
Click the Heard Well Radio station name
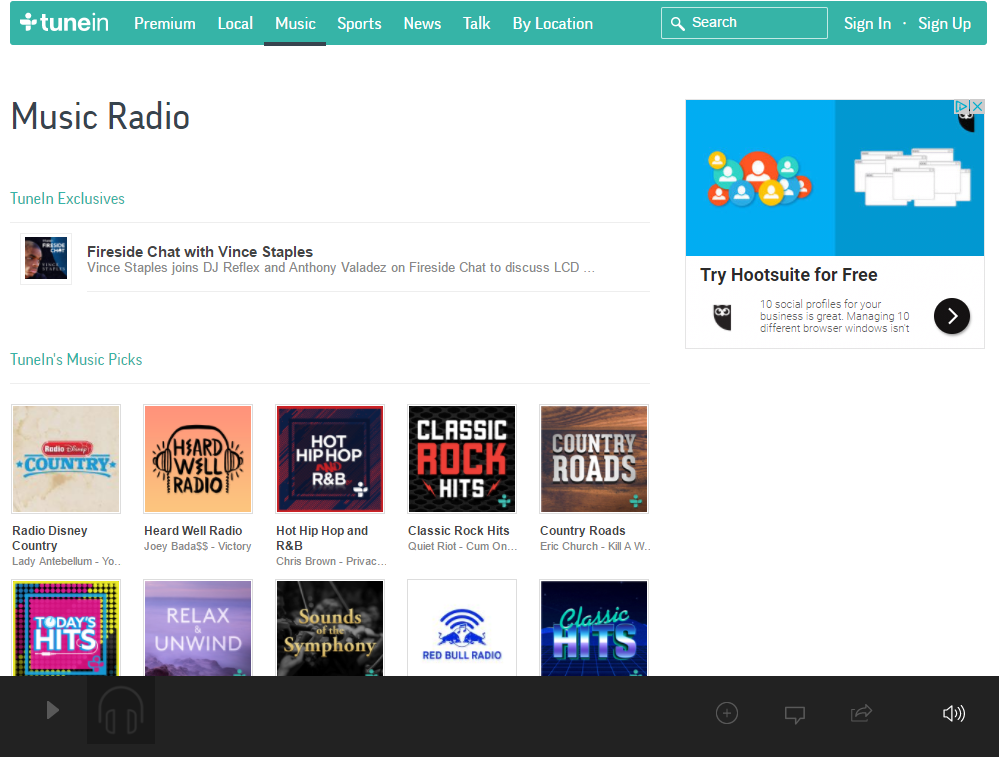[193, 531]
